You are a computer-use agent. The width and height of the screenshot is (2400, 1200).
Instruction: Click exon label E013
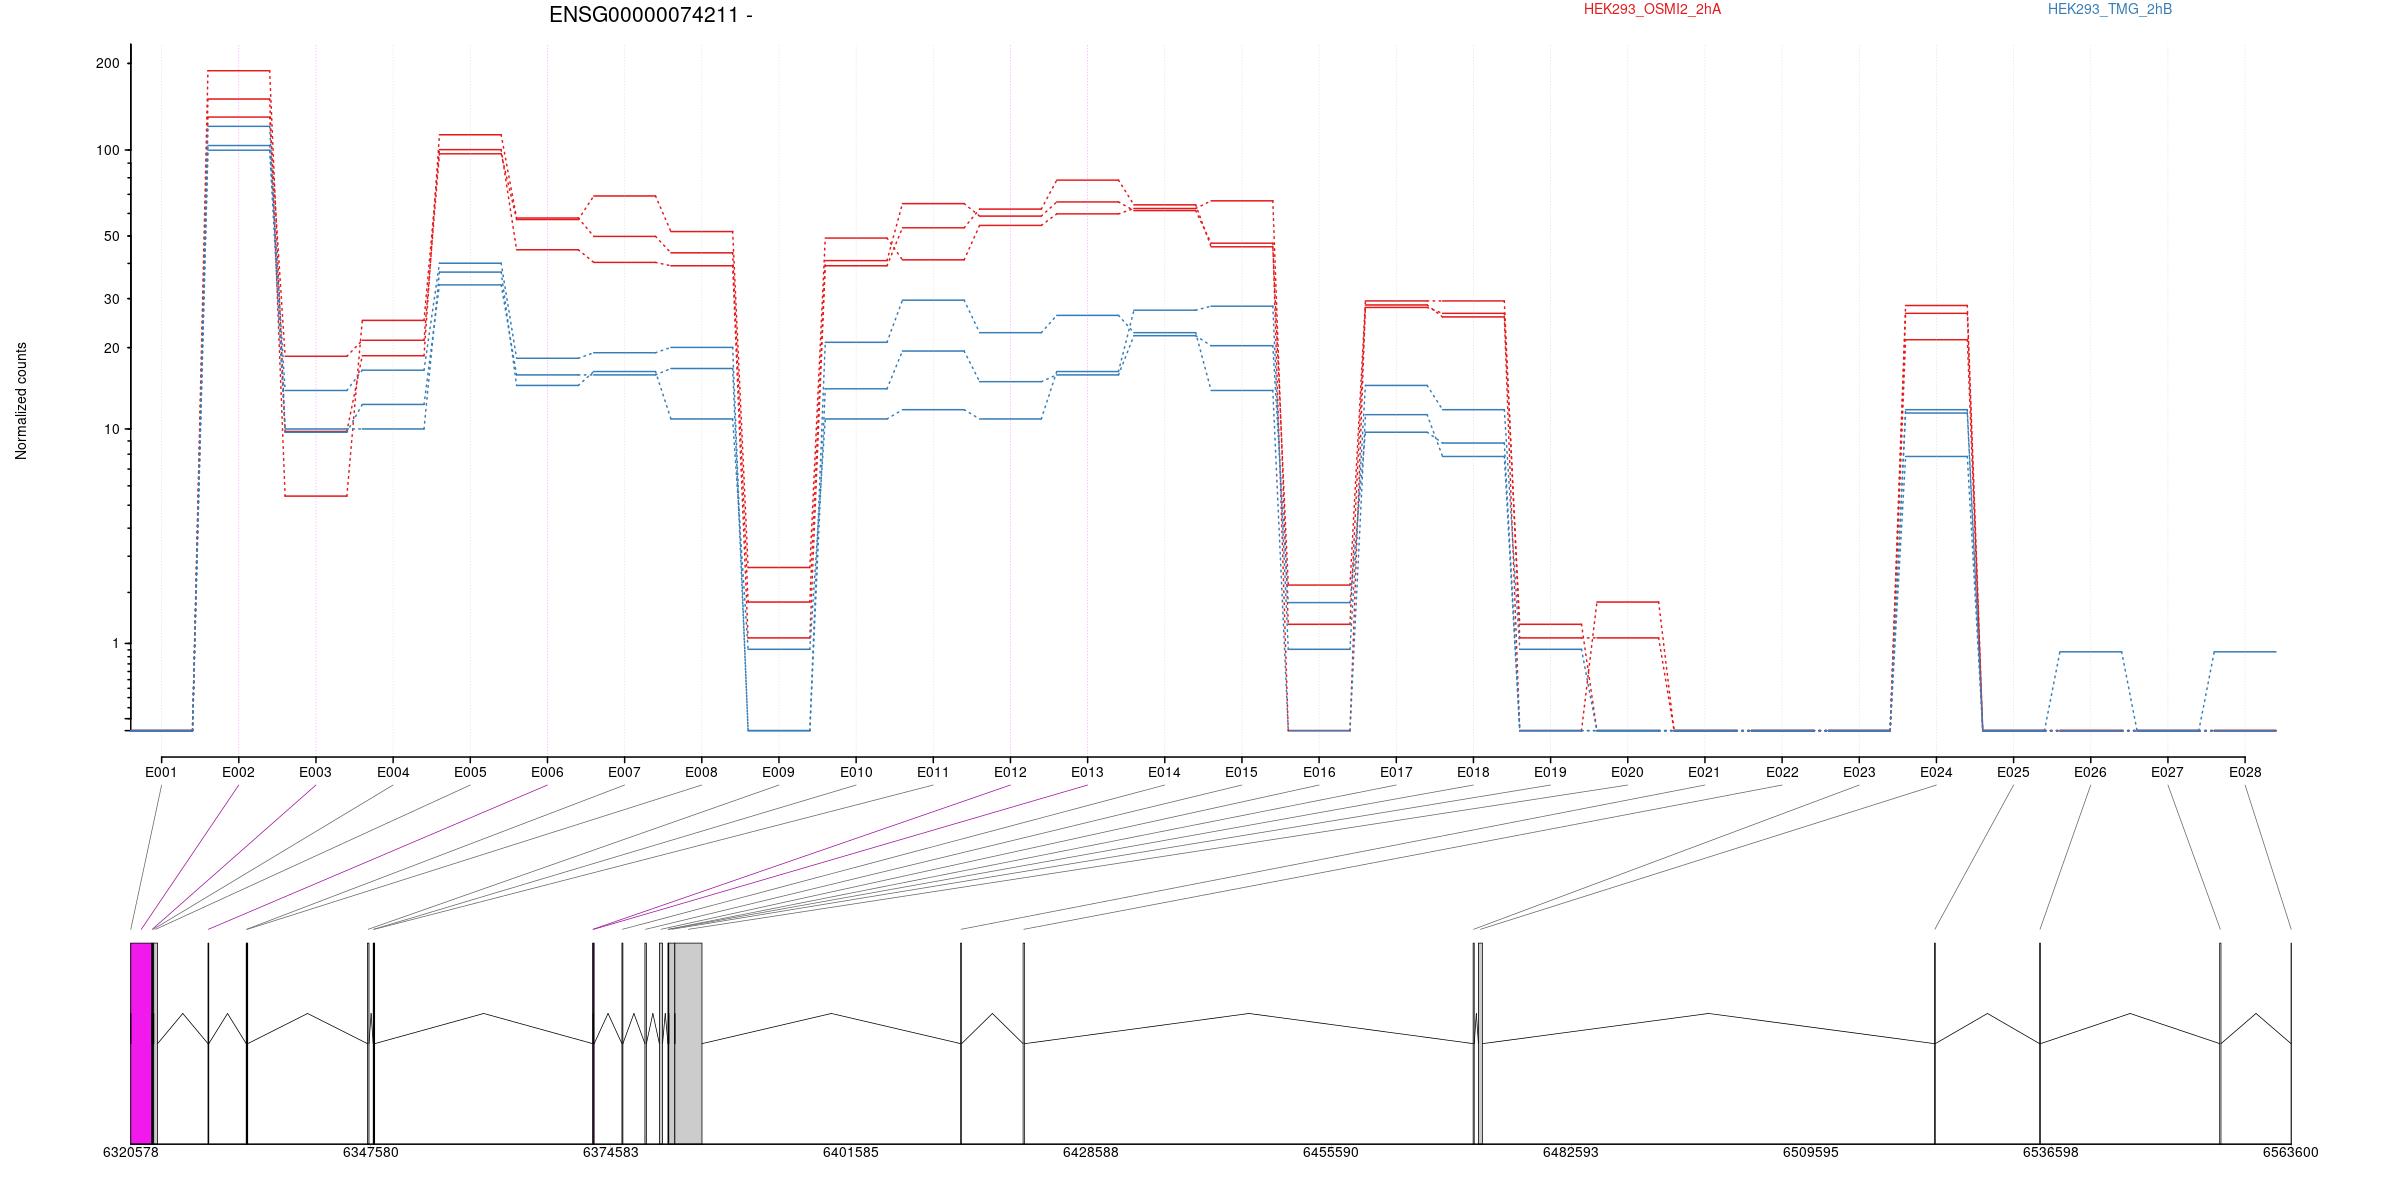(1087, 772)
